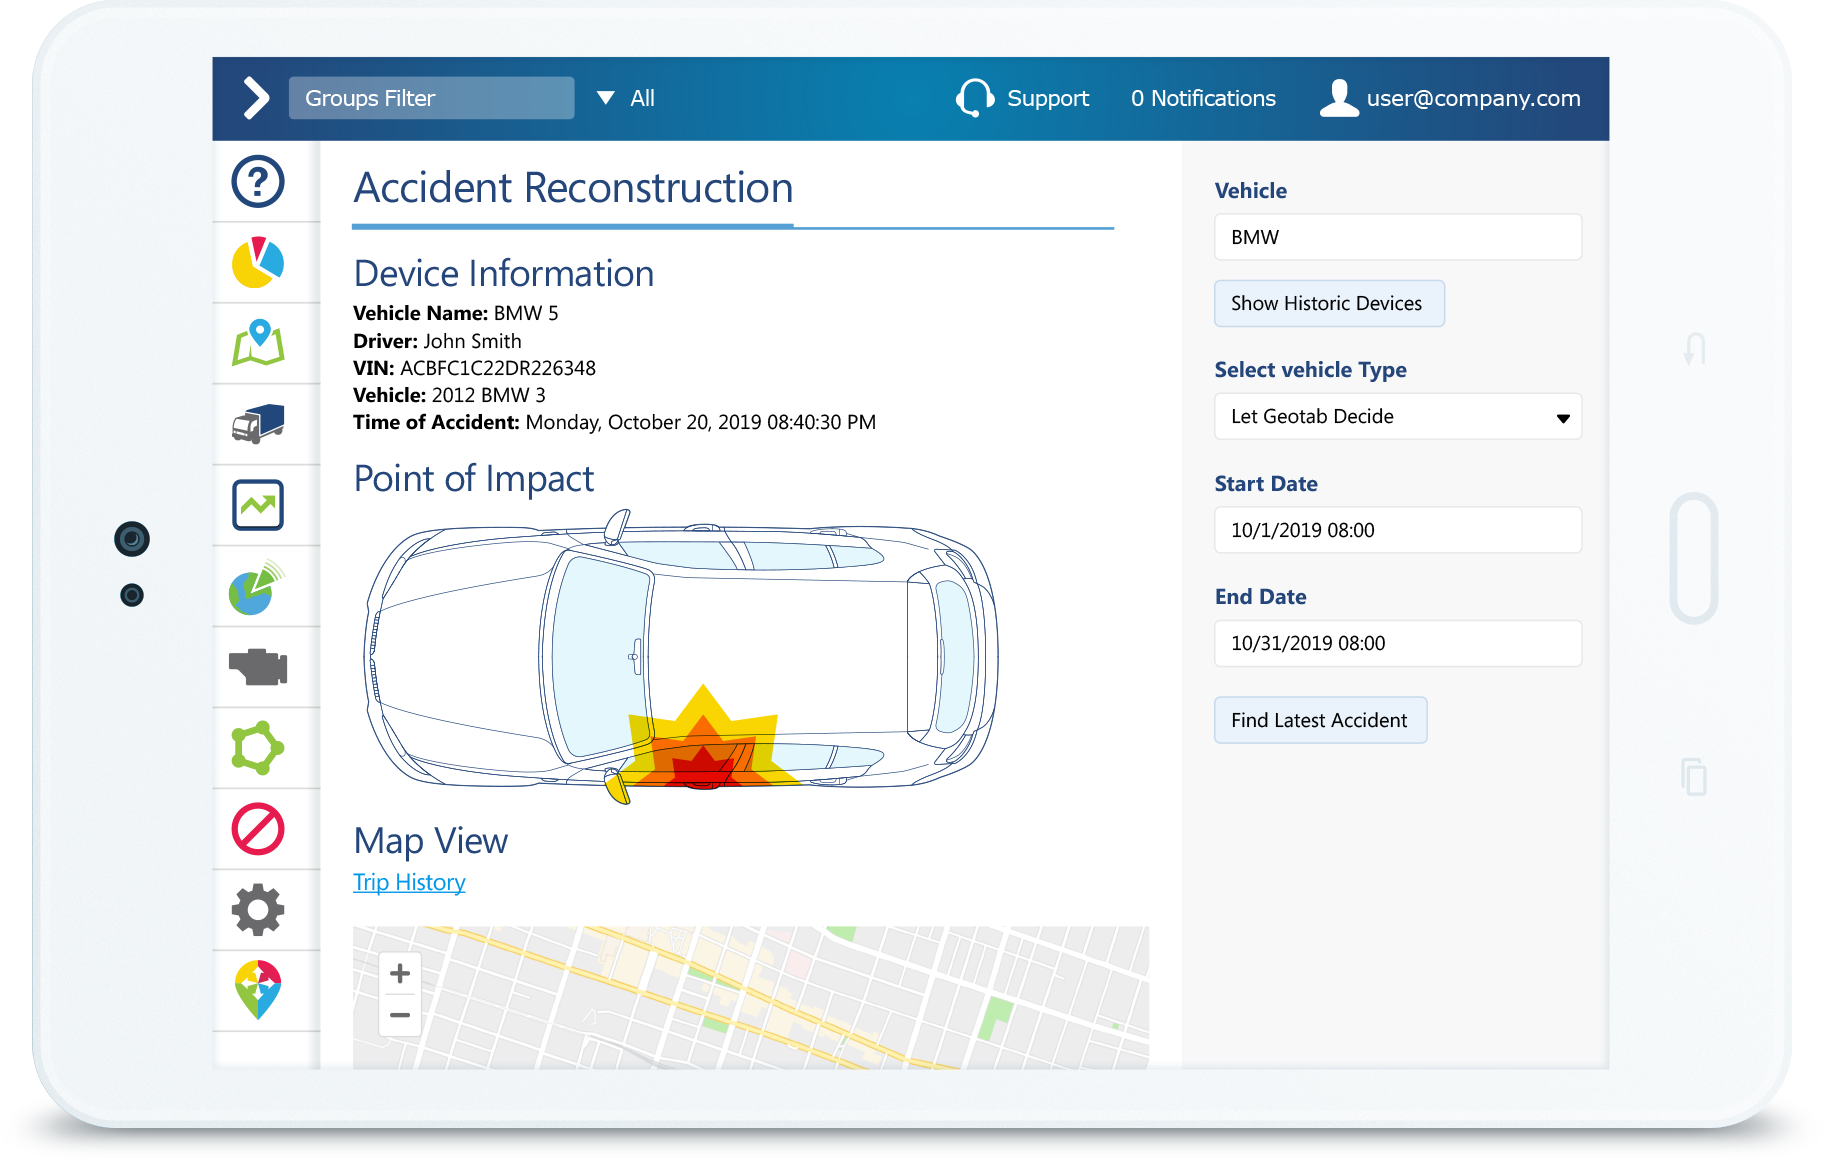The width and height of the screenshot is (1823, 1160).
Task: View the 0 Notifications item
Action: tap(1203, 98)
